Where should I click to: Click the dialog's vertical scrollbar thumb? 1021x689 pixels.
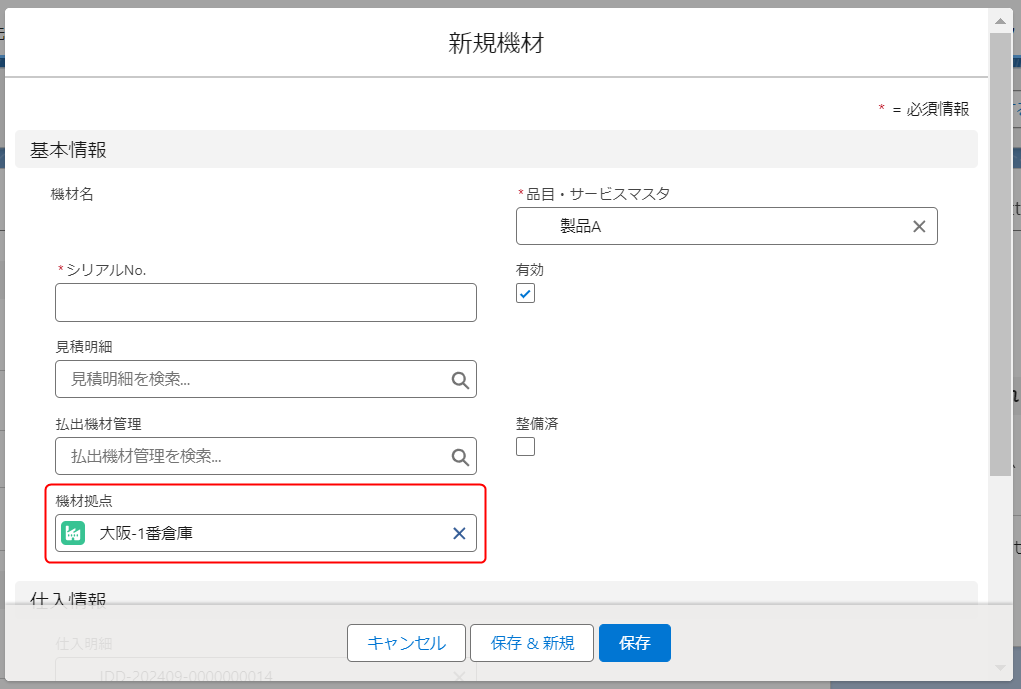pyautogui.click(x=999, y=250)
